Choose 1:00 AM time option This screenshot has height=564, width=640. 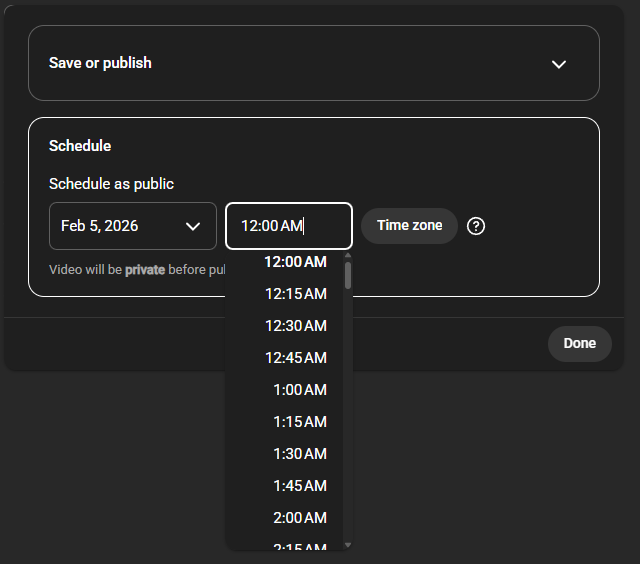pos(299,390)
